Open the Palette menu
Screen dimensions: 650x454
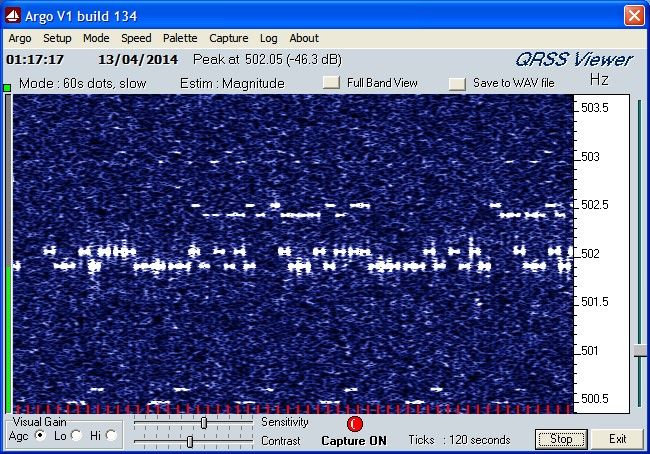(180, 38)
